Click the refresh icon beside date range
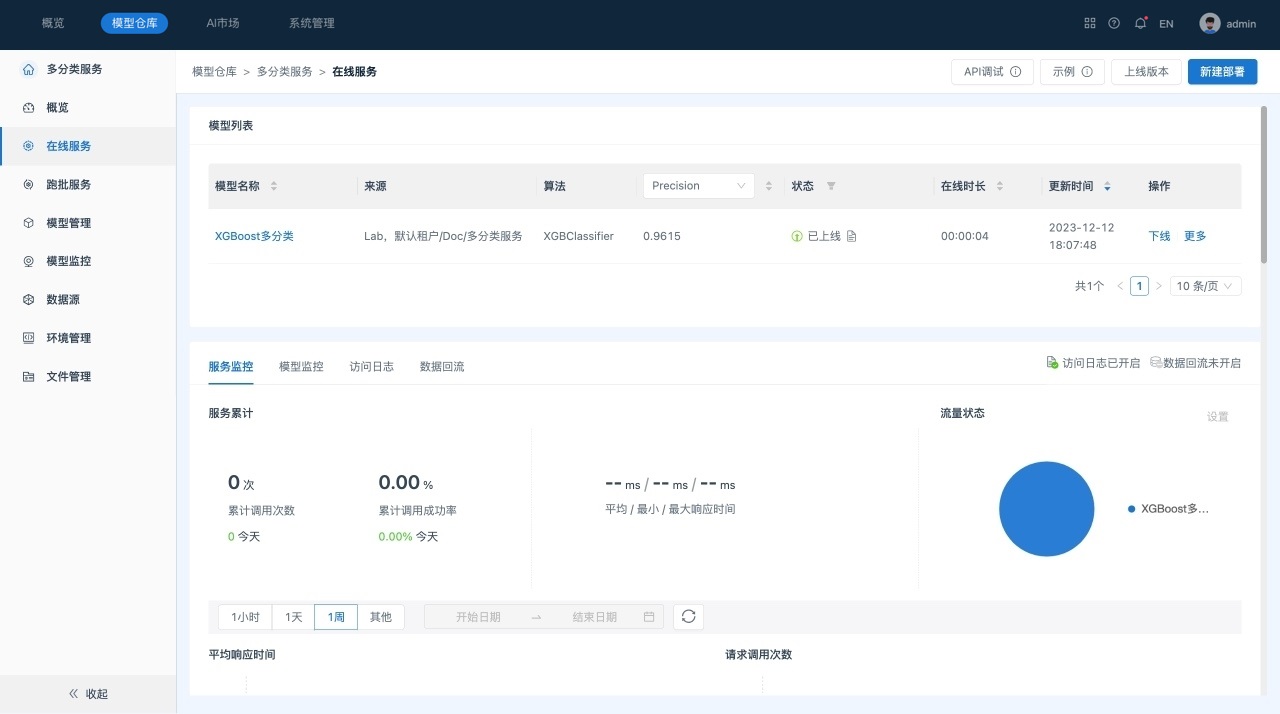 click(x=688, y=617)
